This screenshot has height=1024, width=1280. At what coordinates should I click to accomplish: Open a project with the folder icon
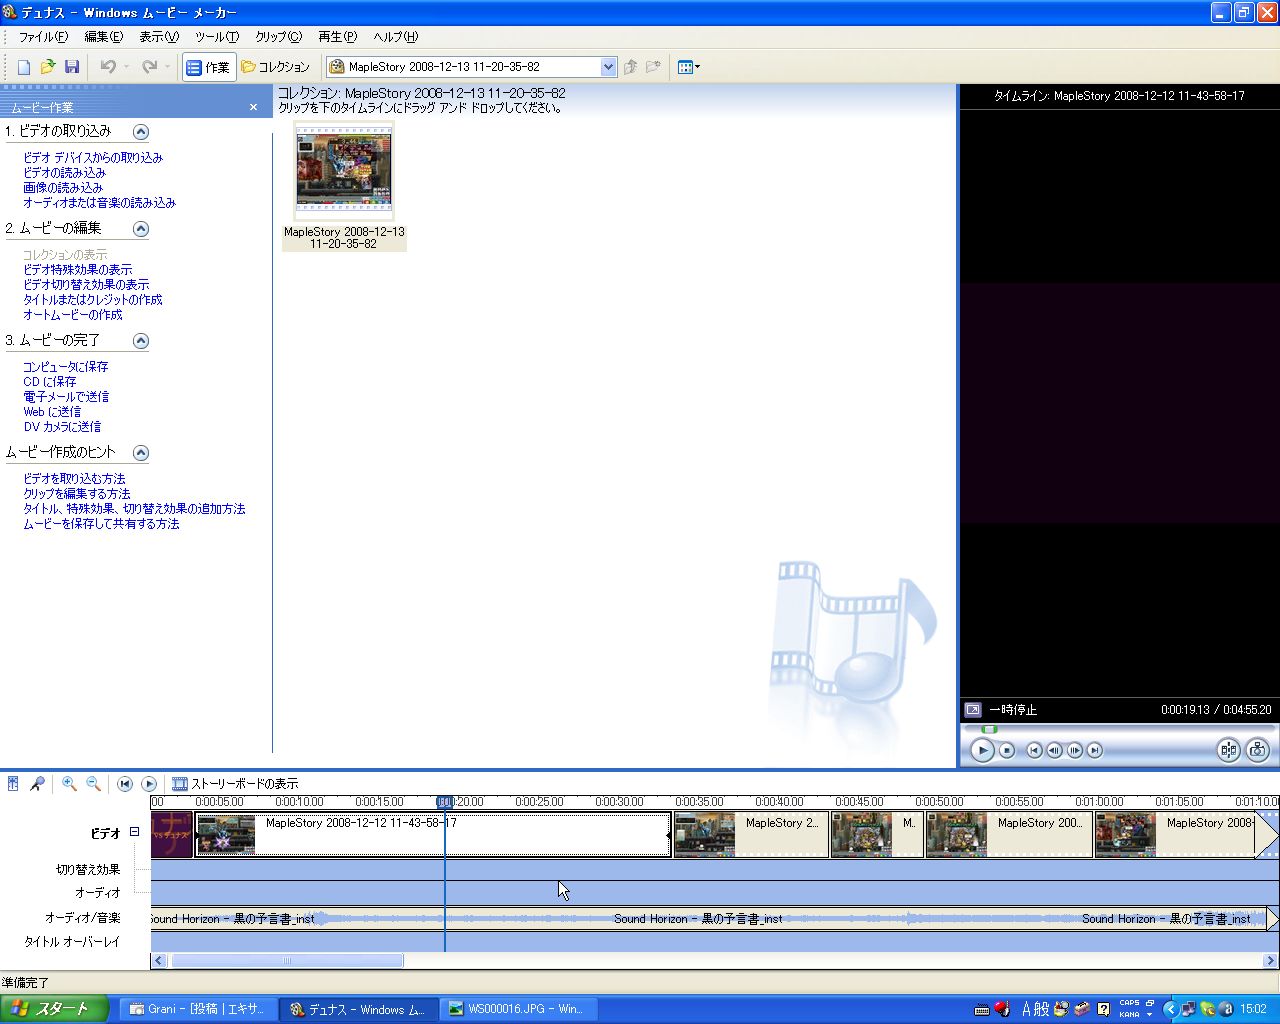tap(47, 67)
